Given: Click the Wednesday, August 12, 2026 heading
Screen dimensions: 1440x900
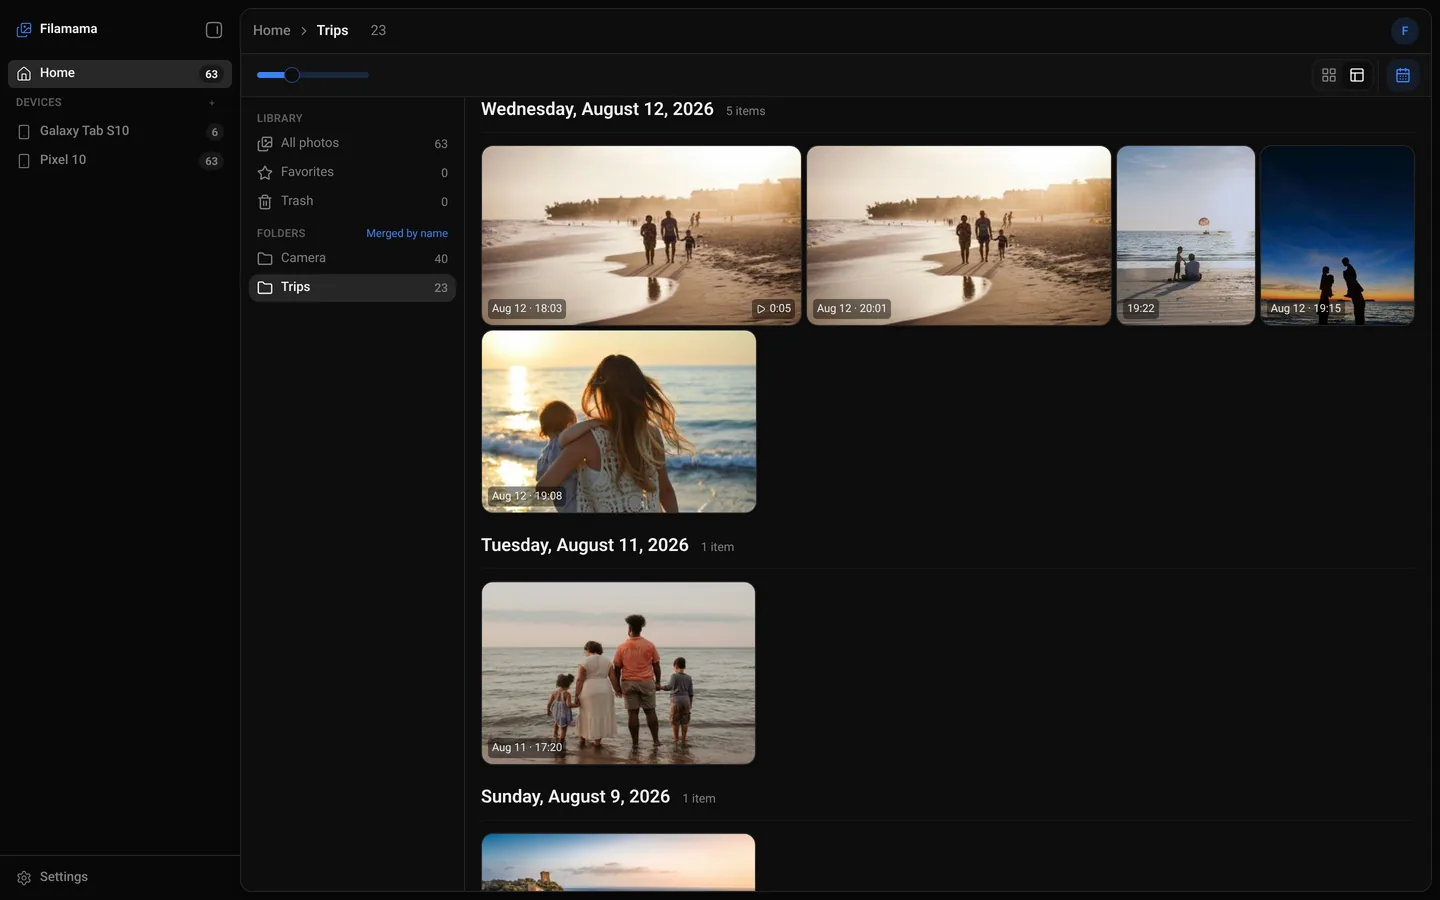Looking at the screenshot, I should point(597,109).
